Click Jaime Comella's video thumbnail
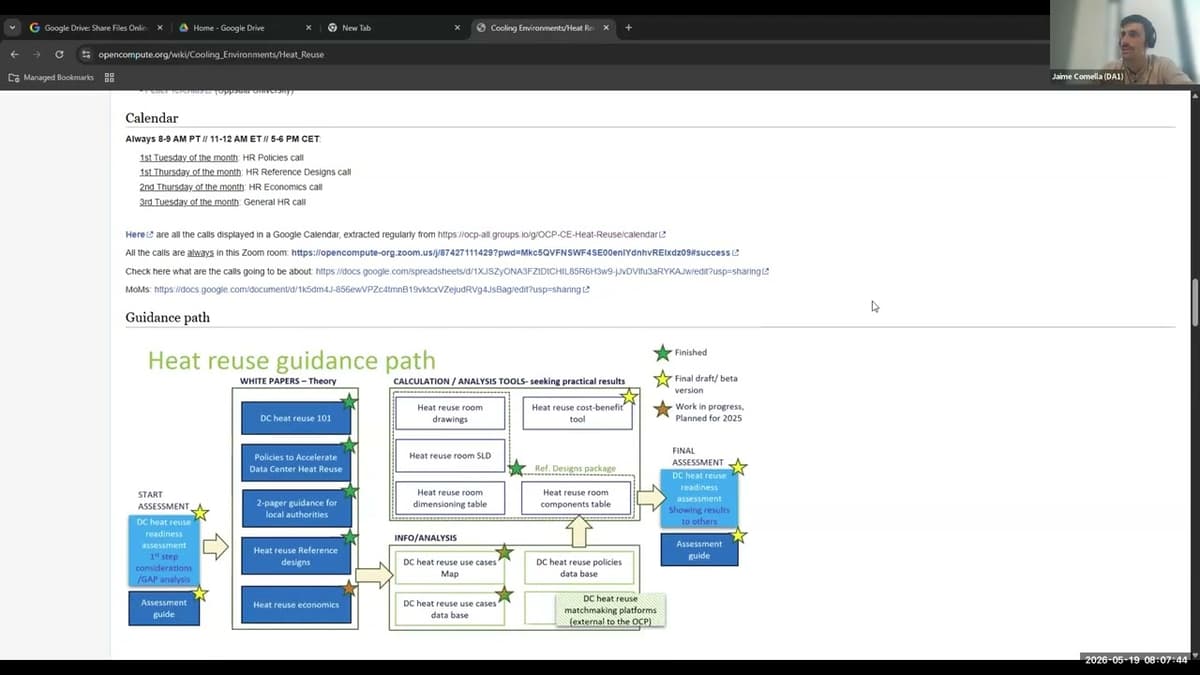Image resolution: width=1200 pixels, height=675 pixels. point(1124,42)
